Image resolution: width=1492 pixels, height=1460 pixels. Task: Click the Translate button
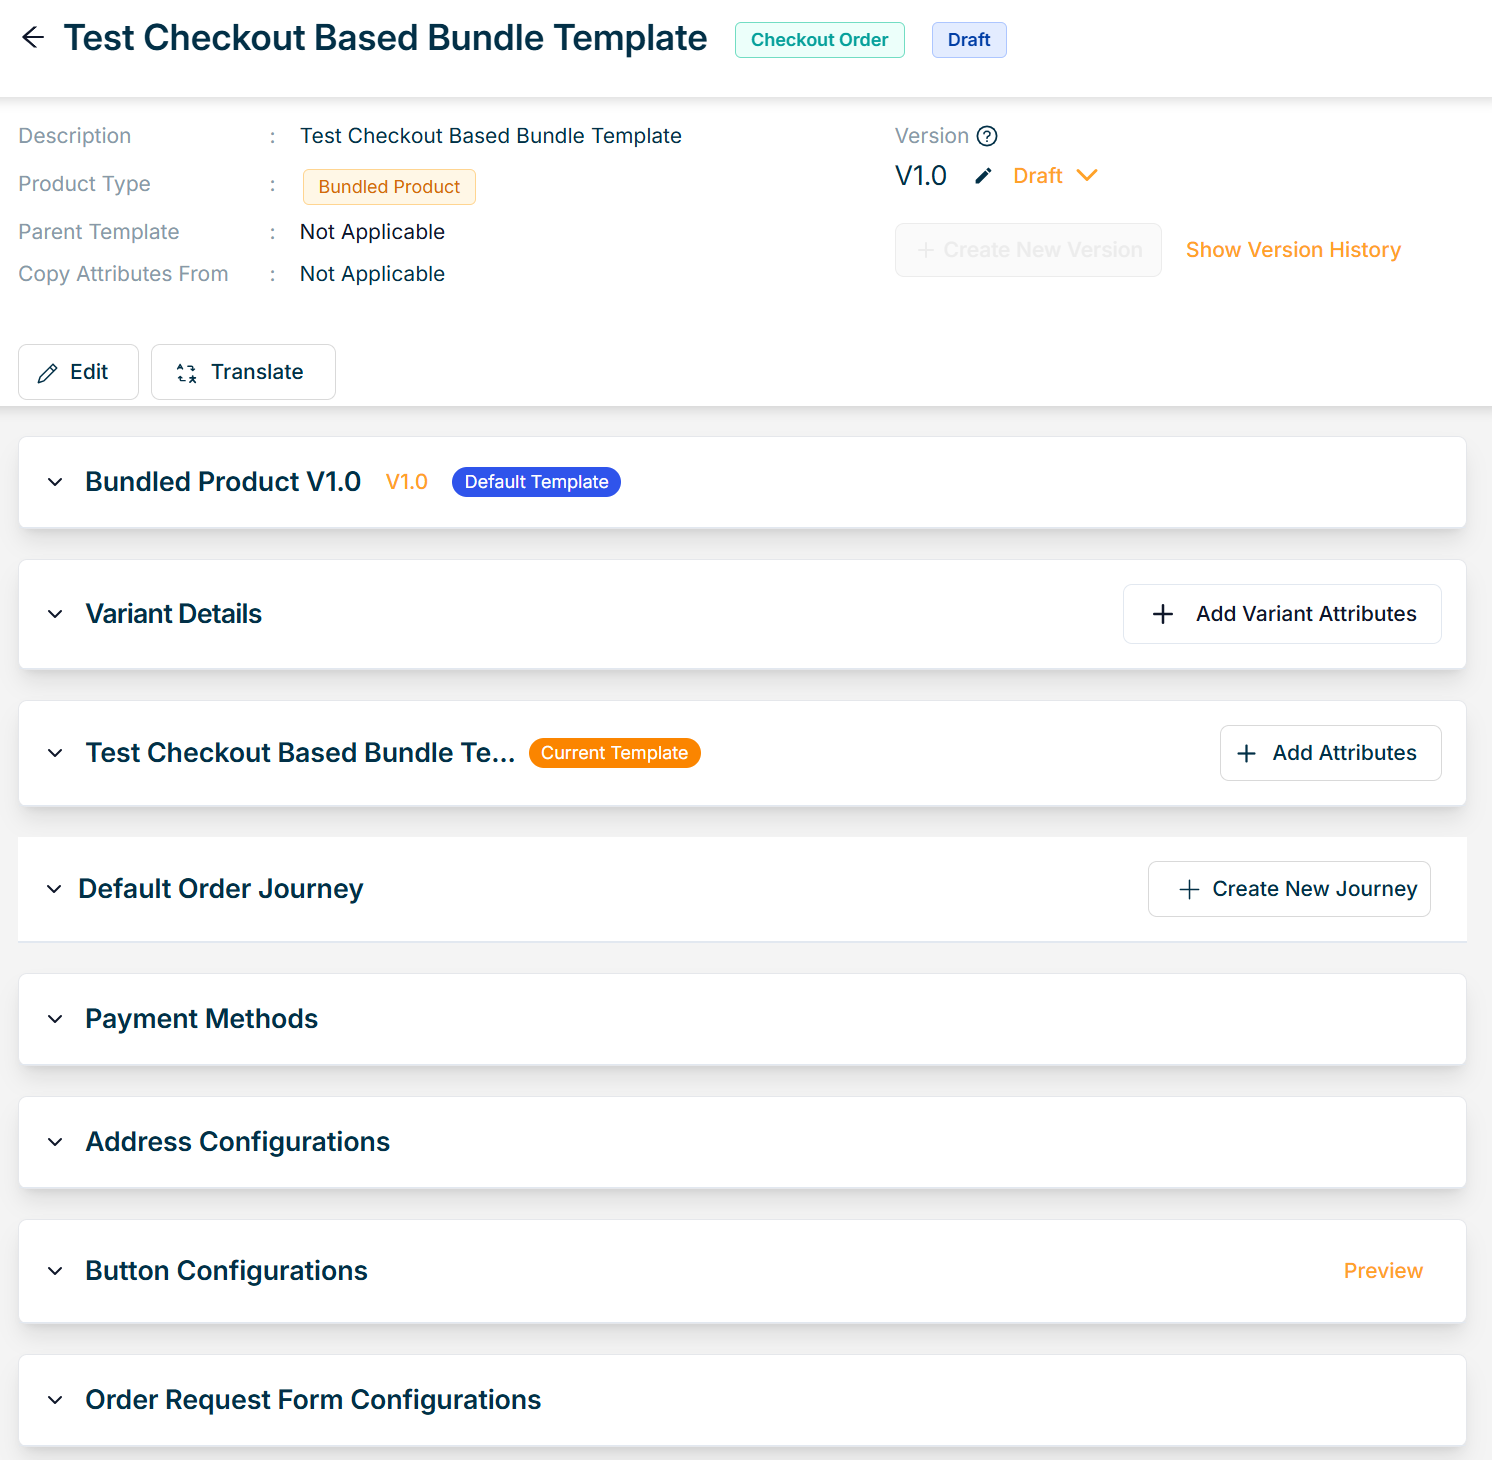[x=243, y=372]
